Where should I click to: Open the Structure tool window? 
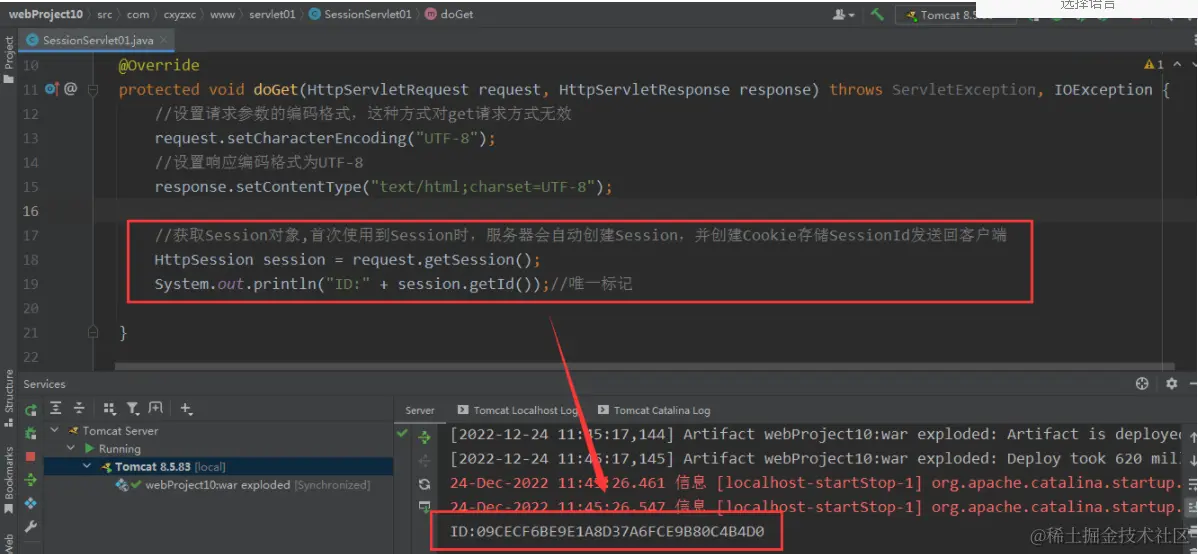[x=8, y=397]
